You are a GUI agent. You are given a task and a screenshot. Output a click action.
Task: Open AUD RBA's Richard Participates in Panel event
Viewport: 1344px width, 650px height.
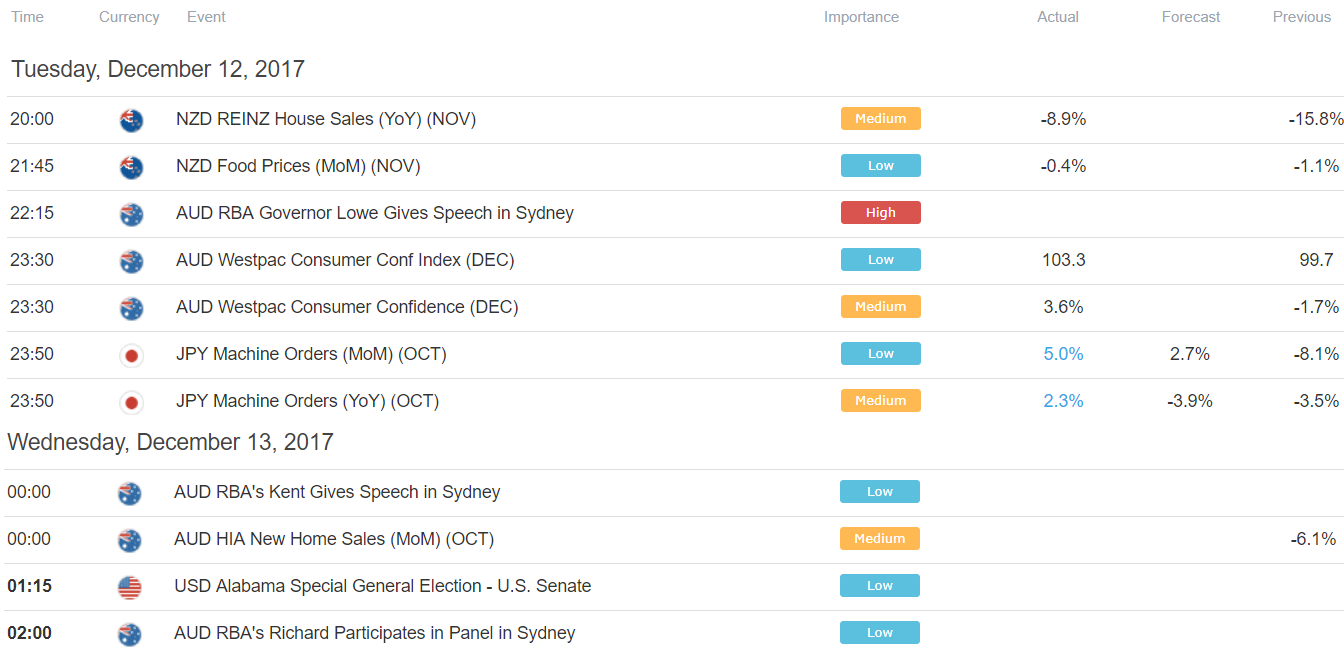pyautogui.click(x=375, y=633)
